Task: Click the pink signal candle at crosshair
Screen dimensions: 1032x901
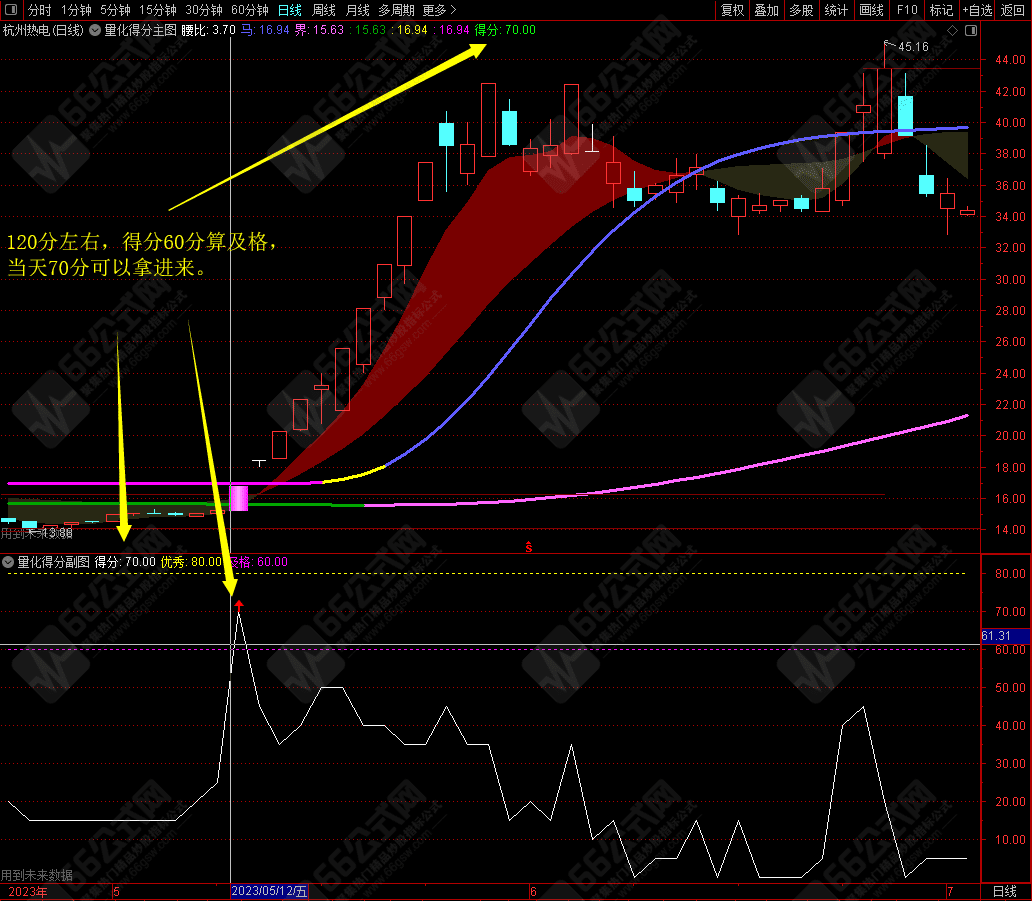Action: [x=238, y=498]
